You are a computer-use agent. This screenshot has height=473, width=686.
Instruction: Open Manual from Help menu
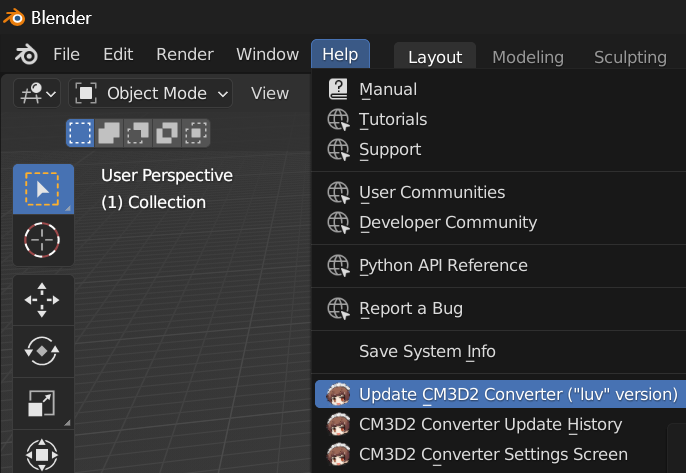tap(500, 89)
